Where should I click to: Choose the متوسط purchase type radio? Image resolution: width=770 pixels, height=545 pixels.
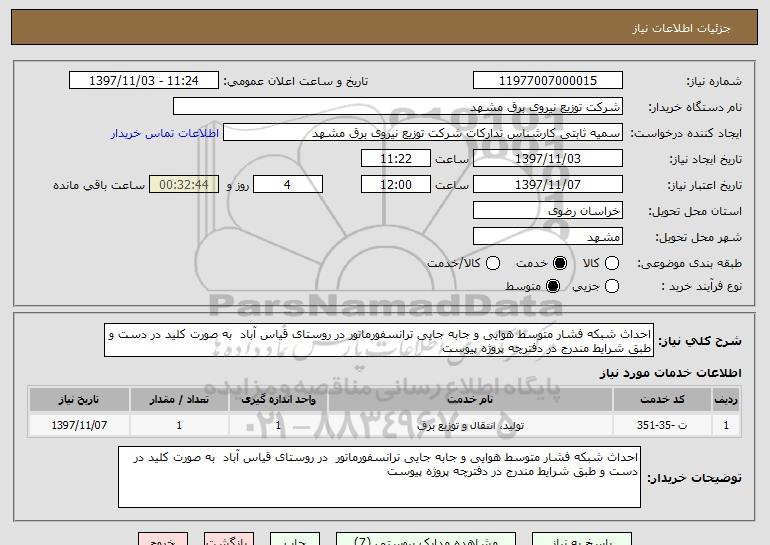pos(553,286)
